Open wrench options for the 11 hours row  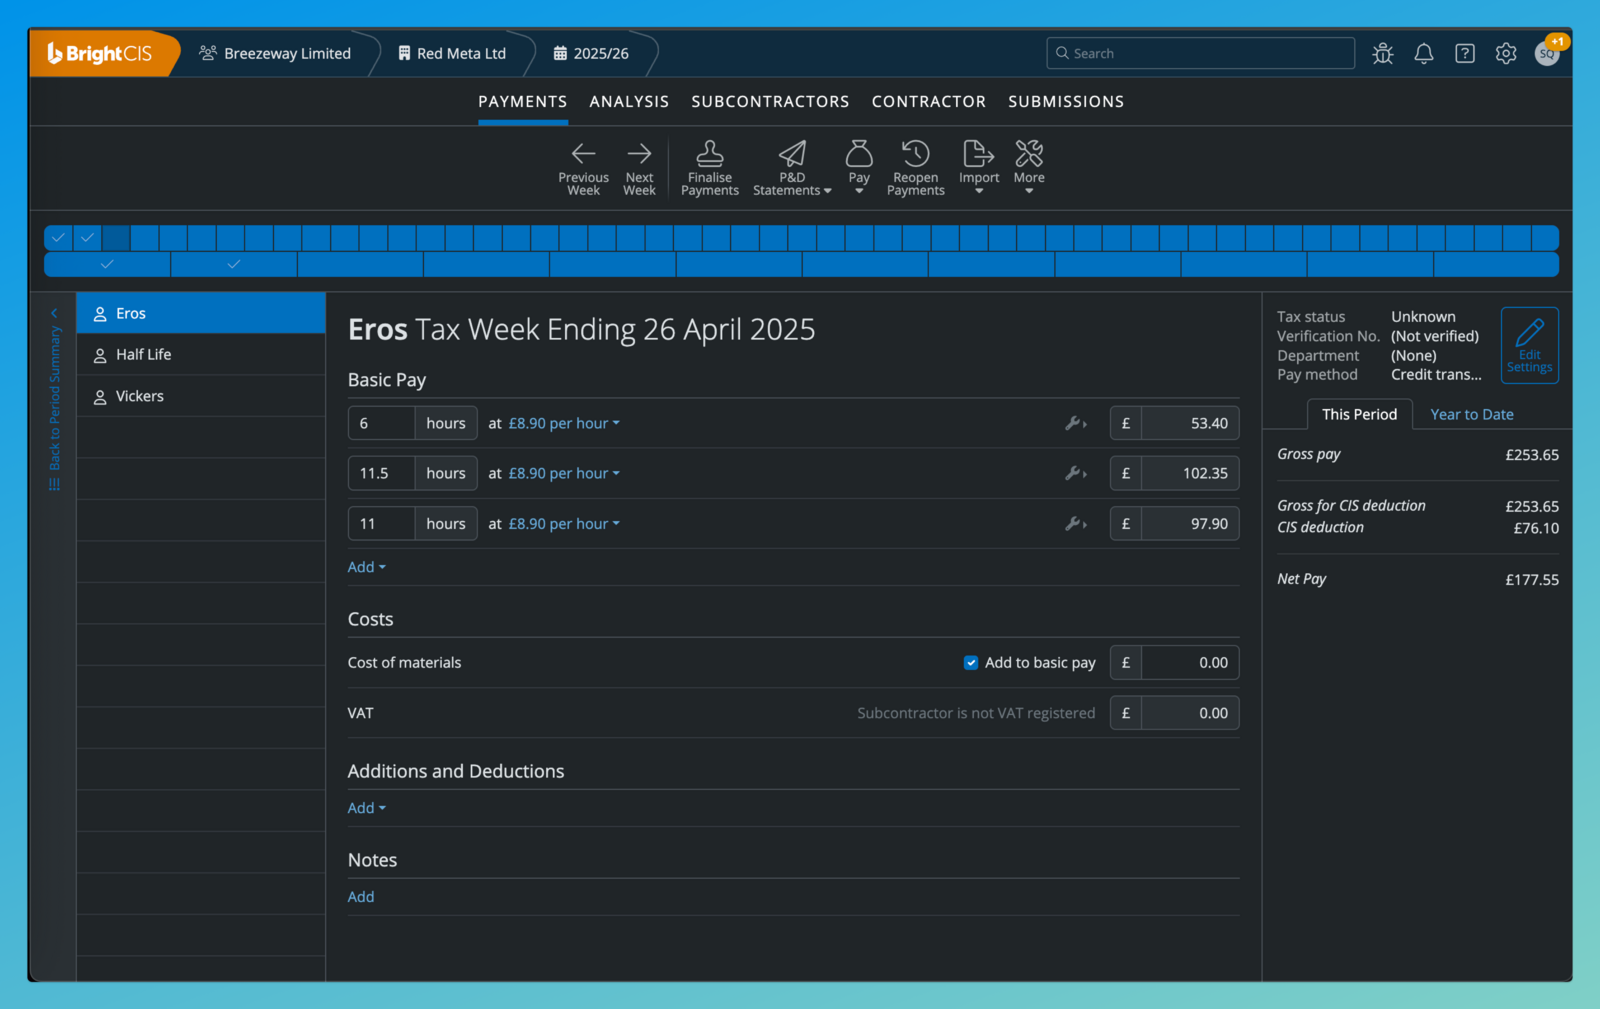(1076, 524)
